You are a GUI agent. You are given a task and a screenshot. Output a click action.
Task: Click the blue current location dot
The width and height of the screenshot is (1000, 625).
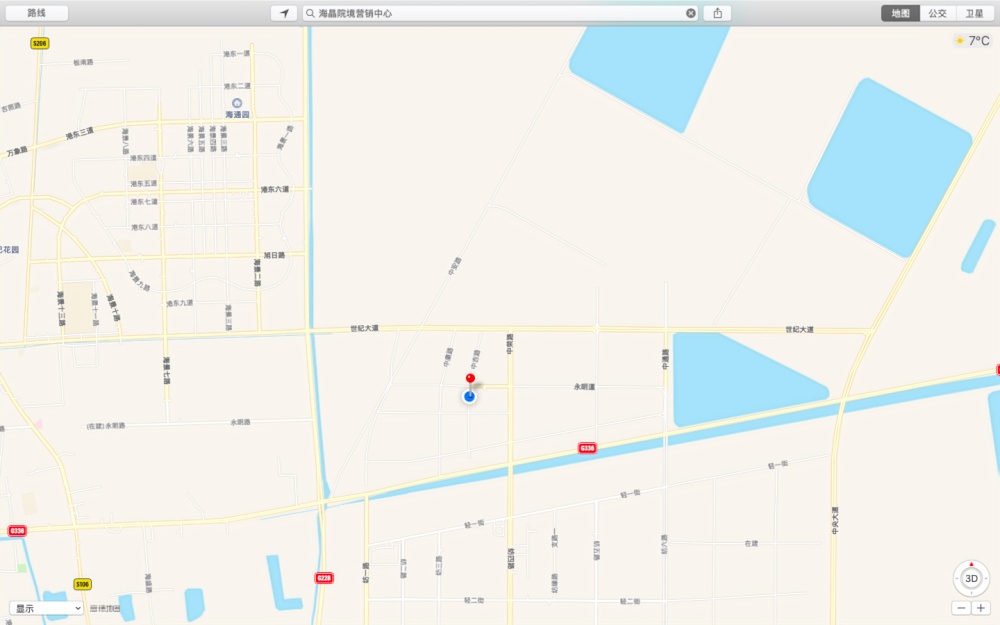[x=469, y=397]
